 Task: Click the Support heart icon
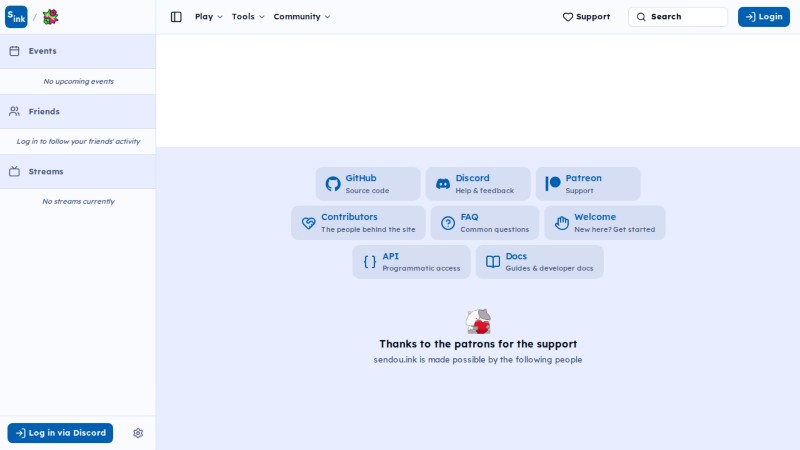pos(568,17)
